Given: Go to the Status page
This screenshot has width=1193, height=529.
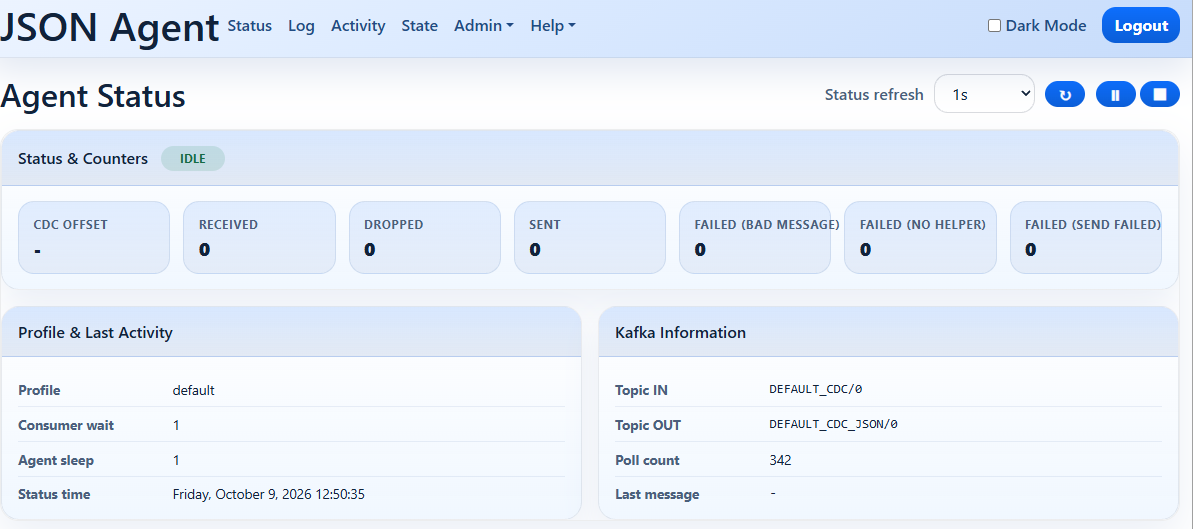Looking at the screenshot, I should point(250,26).
